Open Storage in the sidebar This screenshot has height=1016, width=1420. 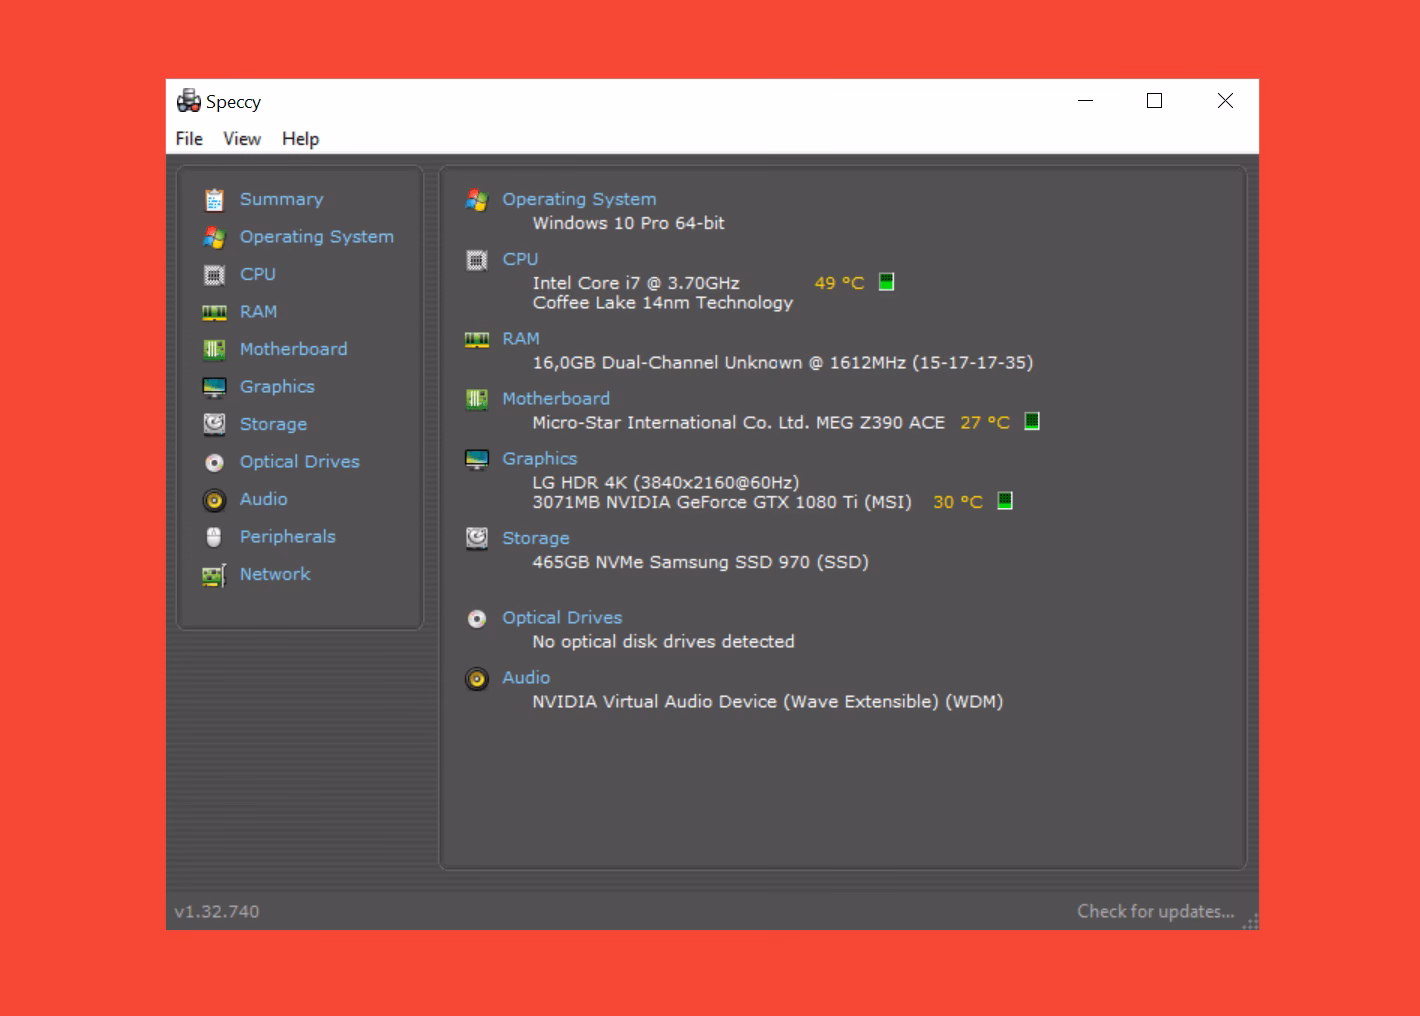pos(273,424)
